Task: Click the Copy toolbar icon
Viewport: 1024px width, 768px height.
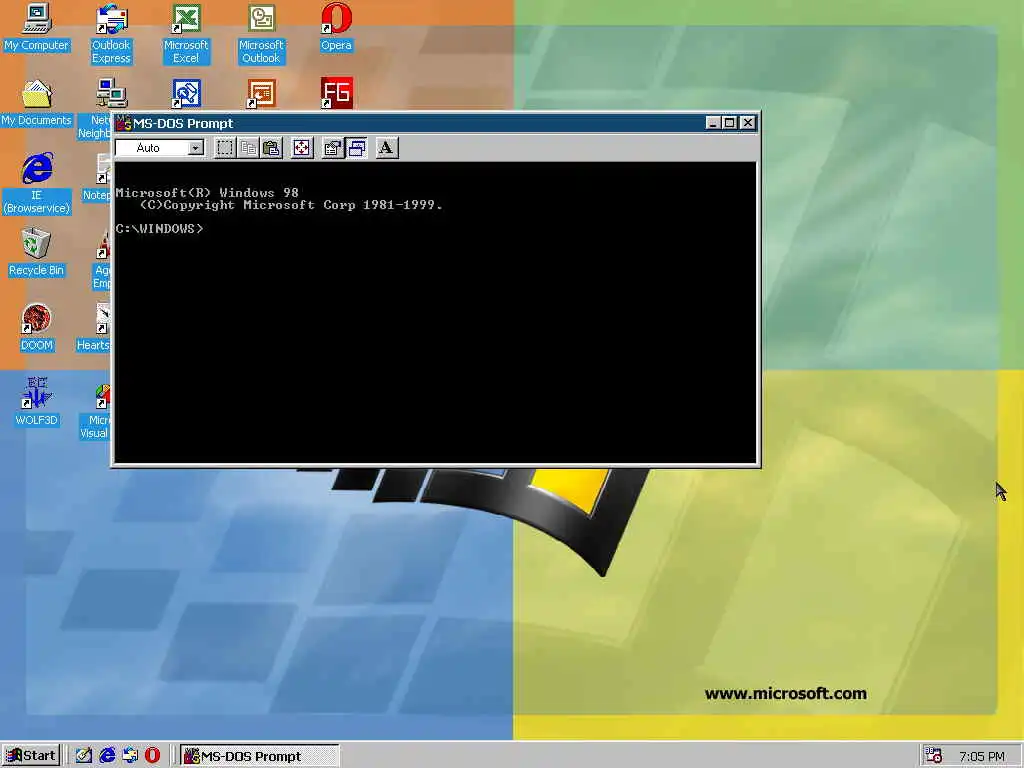Action: click(248, 148)
